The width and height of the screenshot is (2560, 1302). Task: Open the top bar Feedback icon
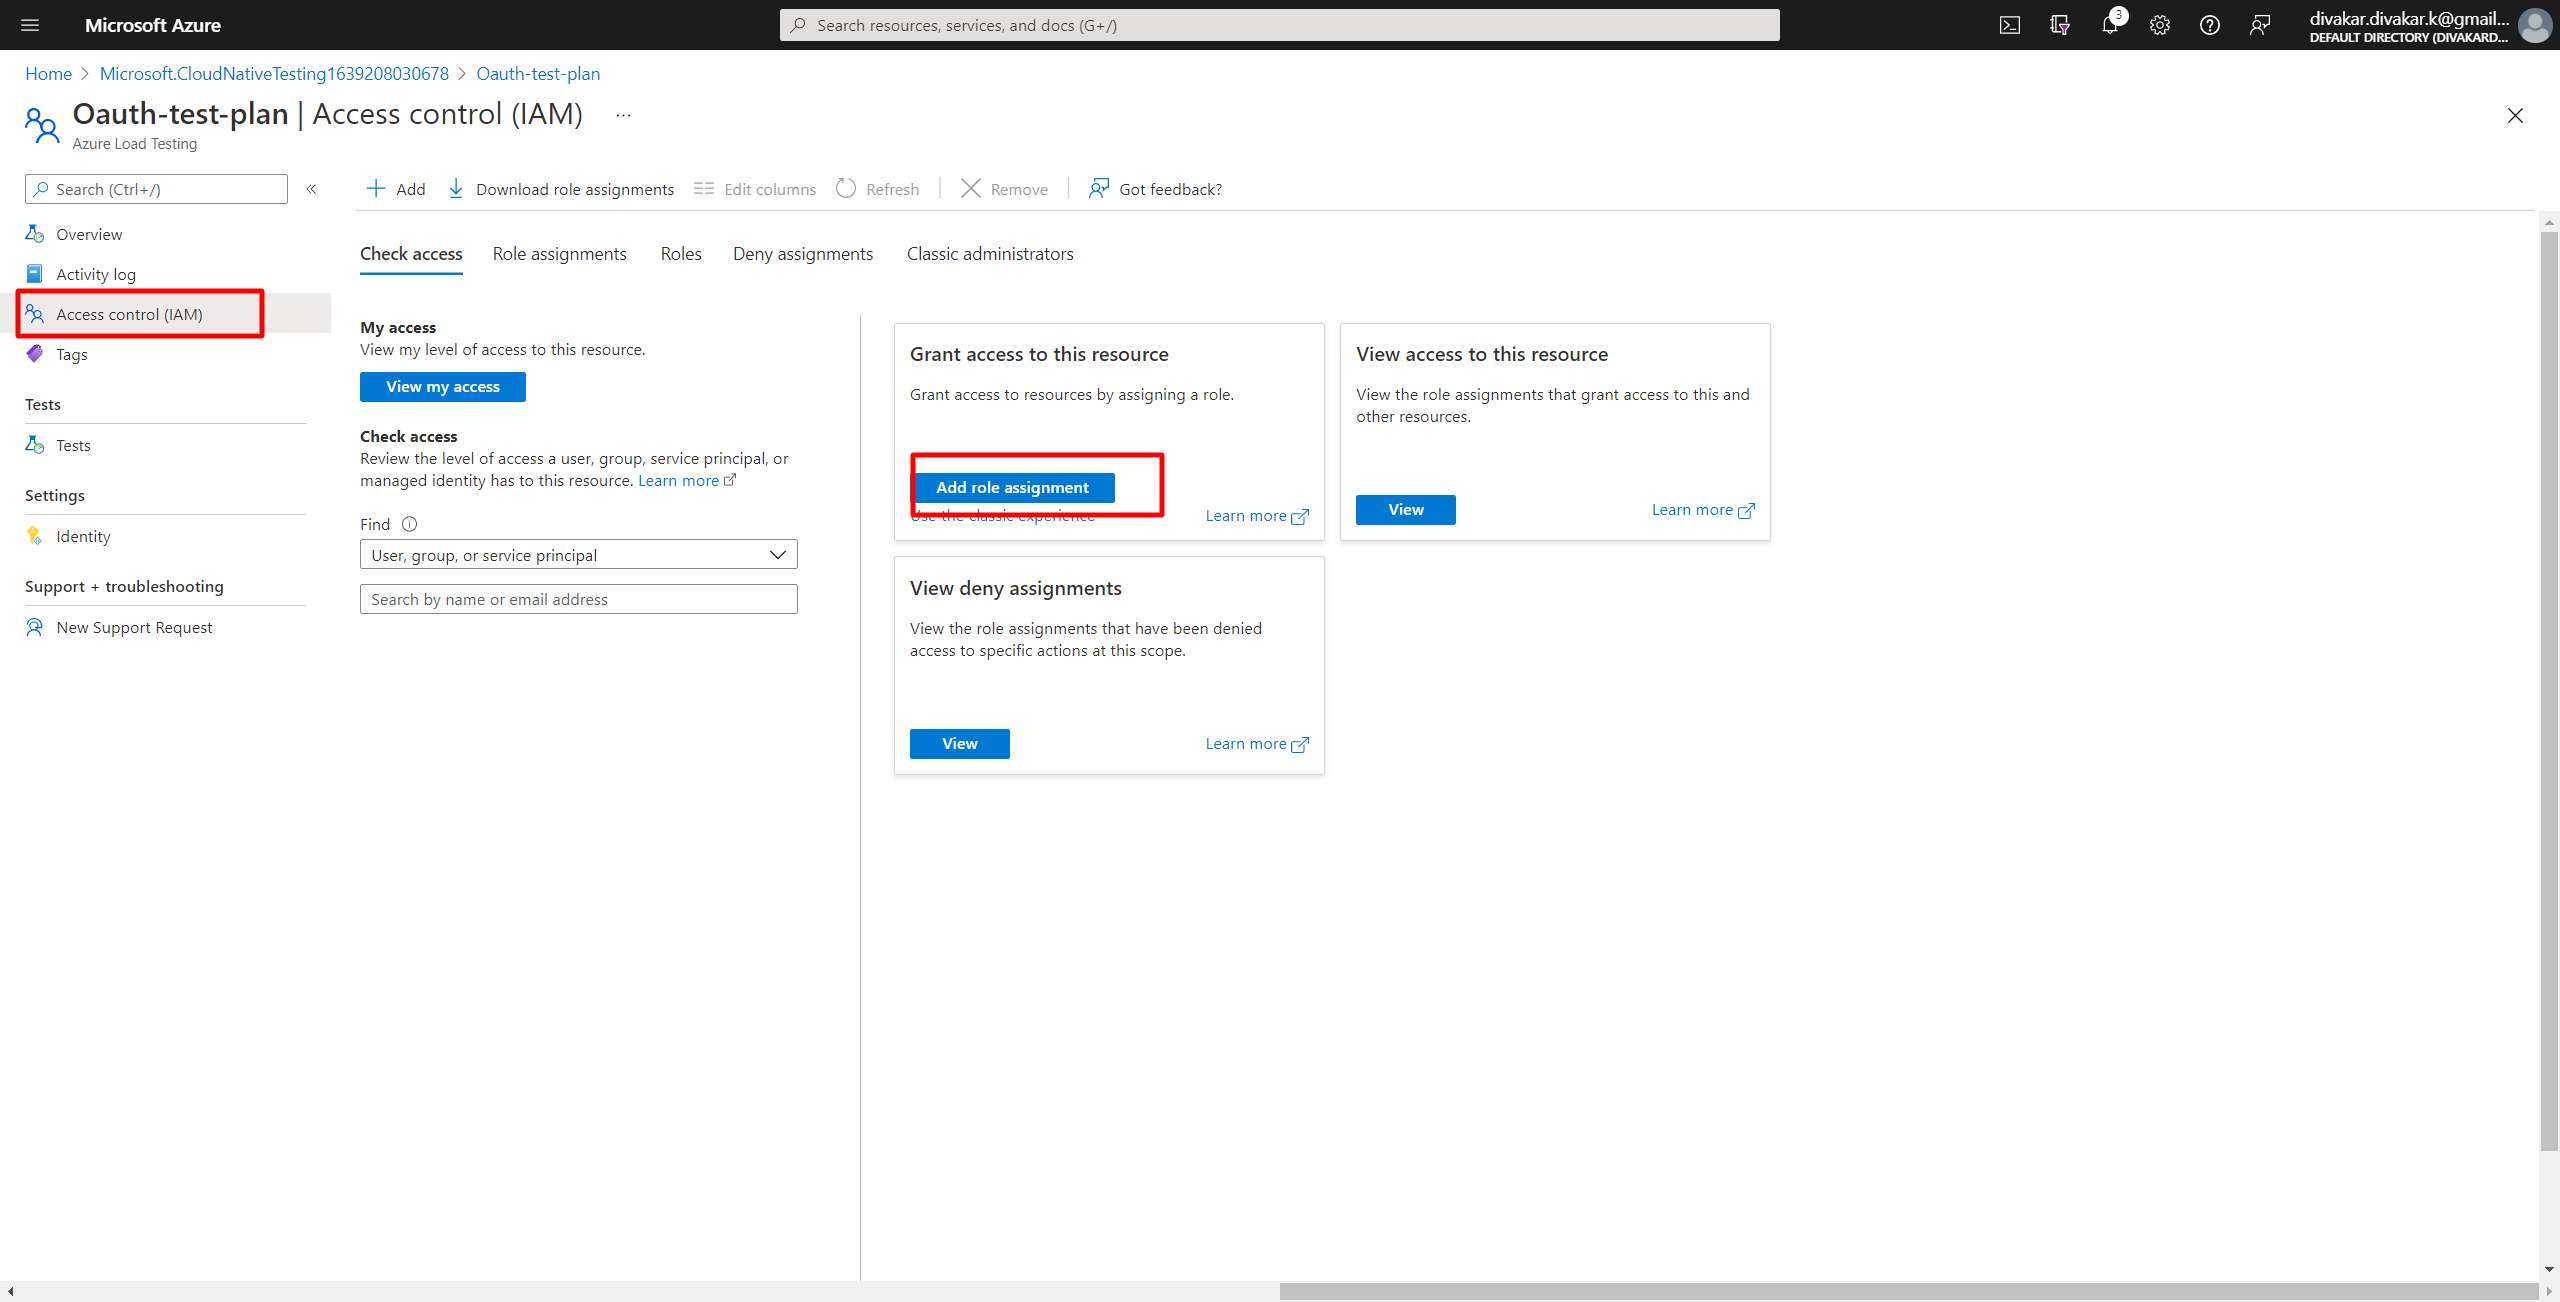tap(2260, 25)
